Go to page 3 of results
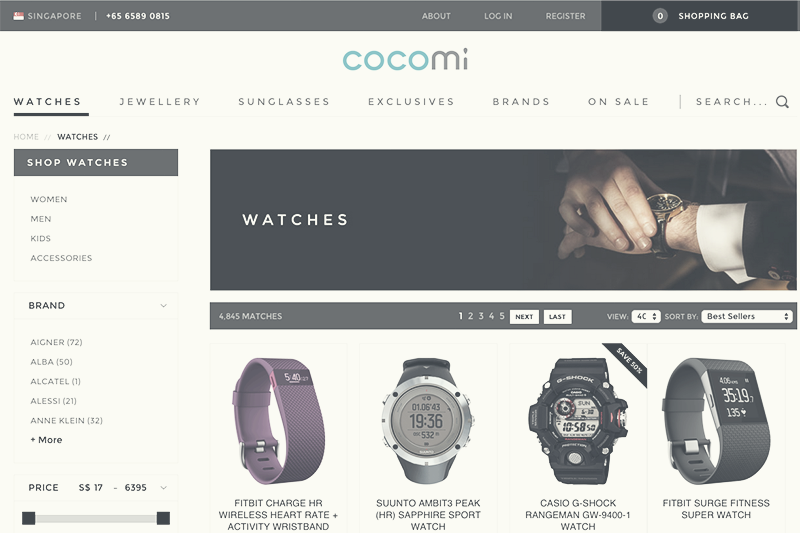This screenshot has width=800, height=533. point(481,316)
